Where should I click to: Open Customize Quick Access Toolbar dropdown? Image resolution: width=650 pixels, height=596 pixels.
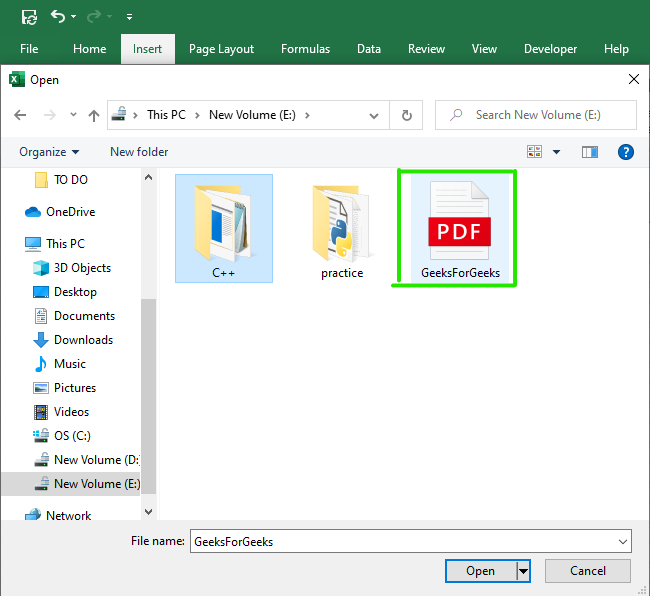[x=129, y=17]
